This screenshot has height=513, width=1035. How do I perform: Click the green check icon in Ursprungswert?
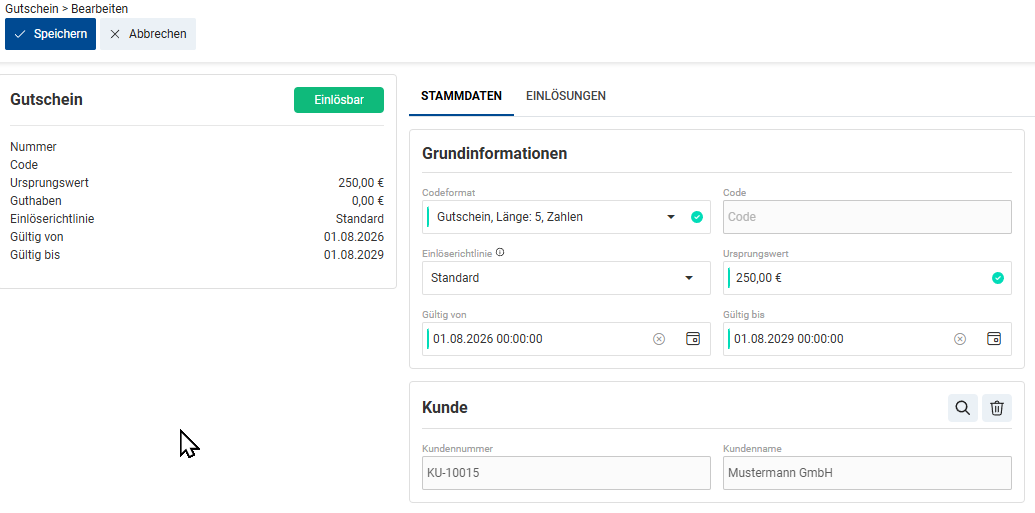[998, 278]
